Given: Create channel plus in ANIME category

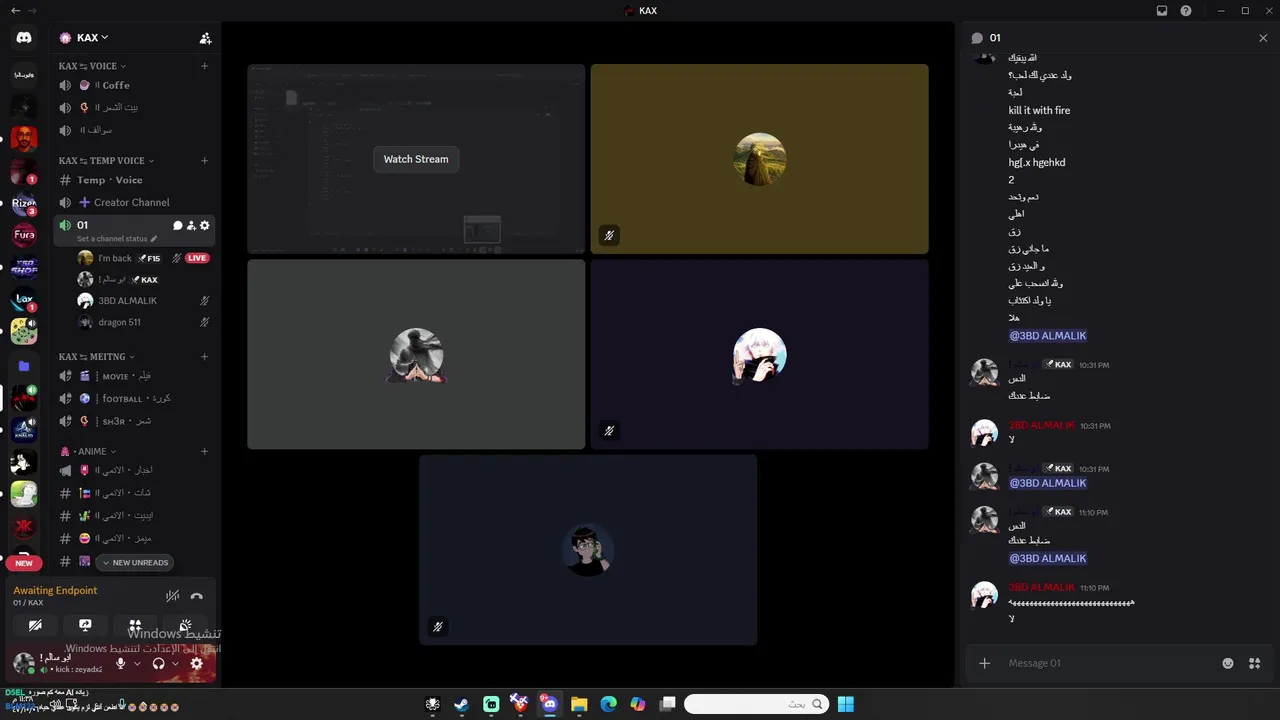Looking at the screenshot, I should (x=204, y=451).
